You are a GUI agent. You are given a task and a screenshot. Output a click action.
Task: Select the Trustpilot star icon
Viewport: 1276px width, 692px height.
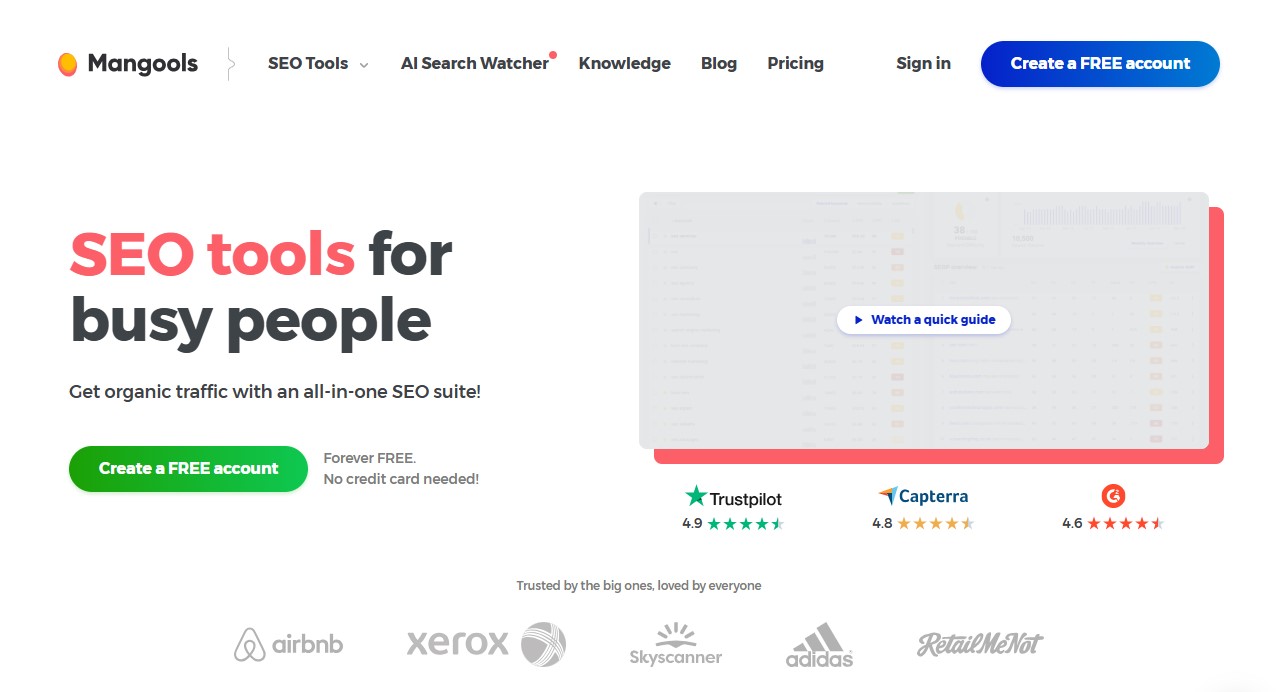click(695, 495)
